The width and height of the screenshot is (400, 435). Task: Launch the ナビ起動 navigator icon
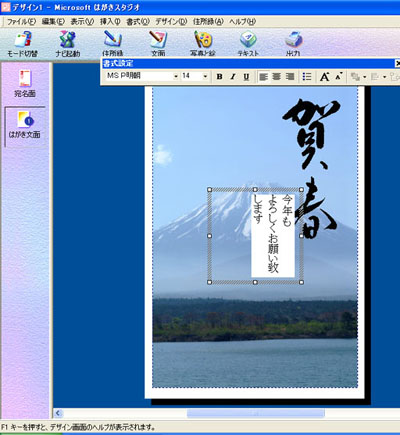tap(68, 43)
